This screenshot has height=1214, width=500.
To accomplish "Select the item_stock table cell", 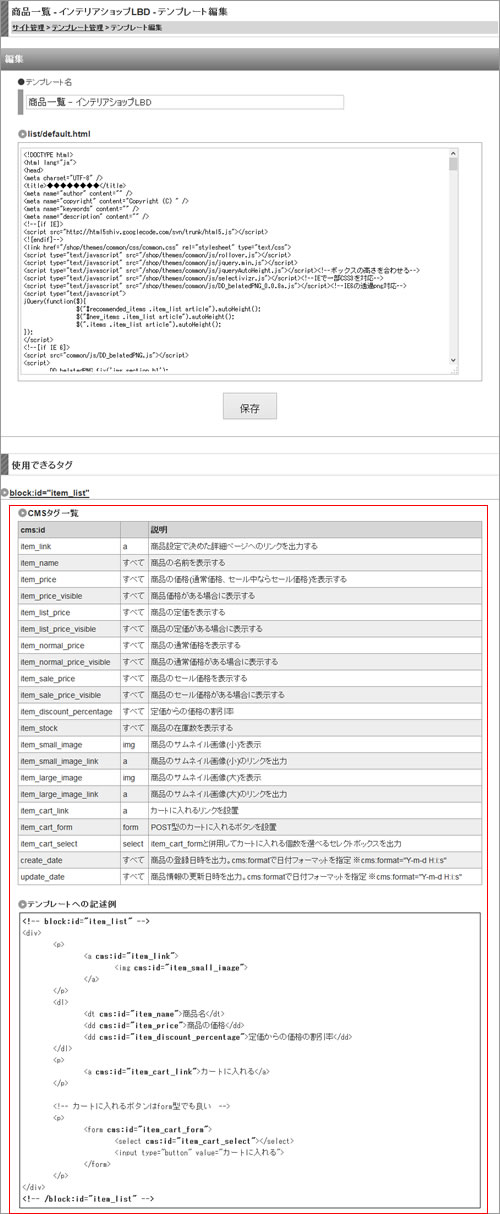I will point(69,727).
